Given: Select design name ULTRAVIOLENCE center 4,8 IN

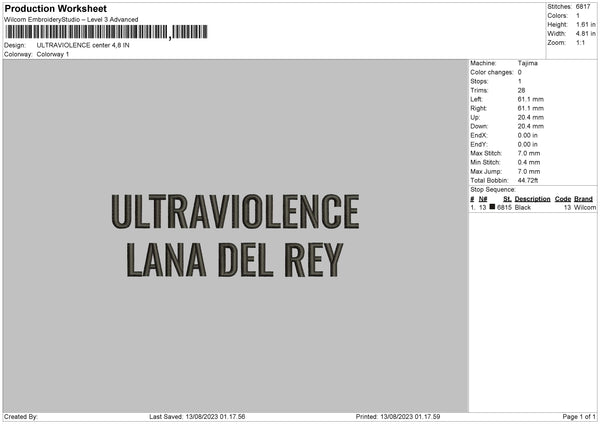Looking at the screenshot, I should pos(83,45).
